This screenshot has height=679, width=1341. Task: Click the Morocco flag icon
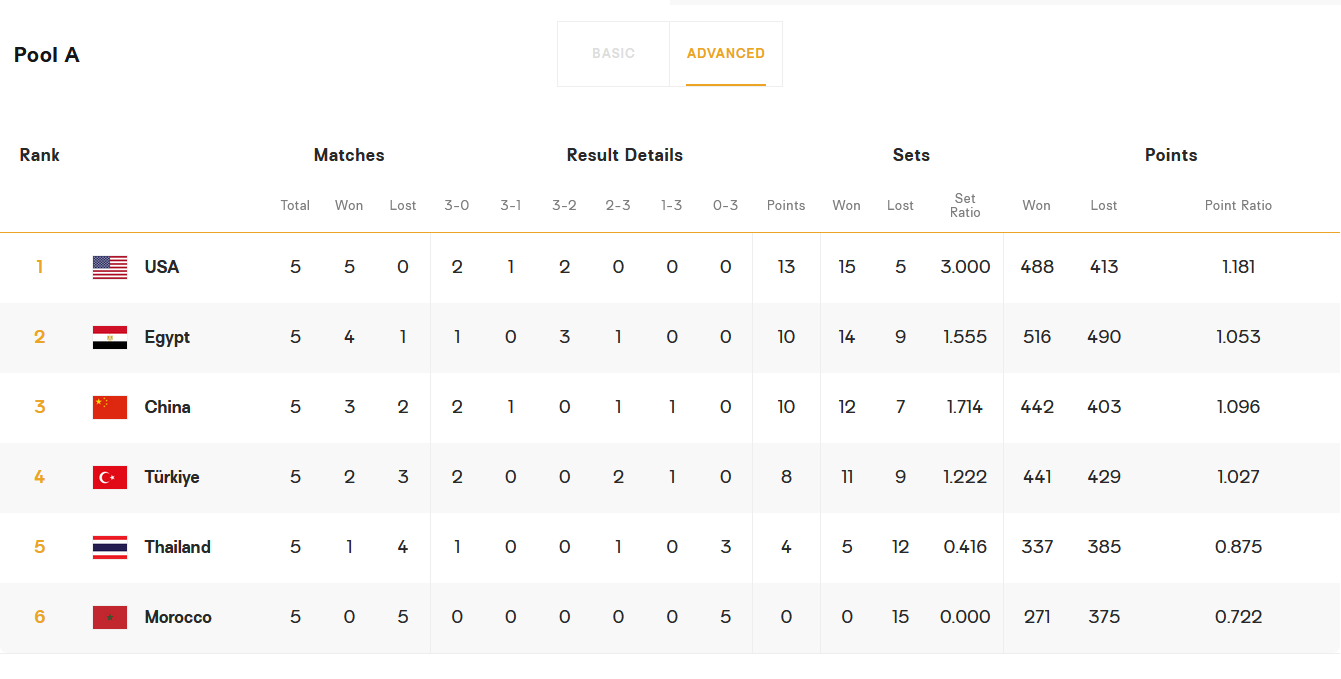point(110,617)
